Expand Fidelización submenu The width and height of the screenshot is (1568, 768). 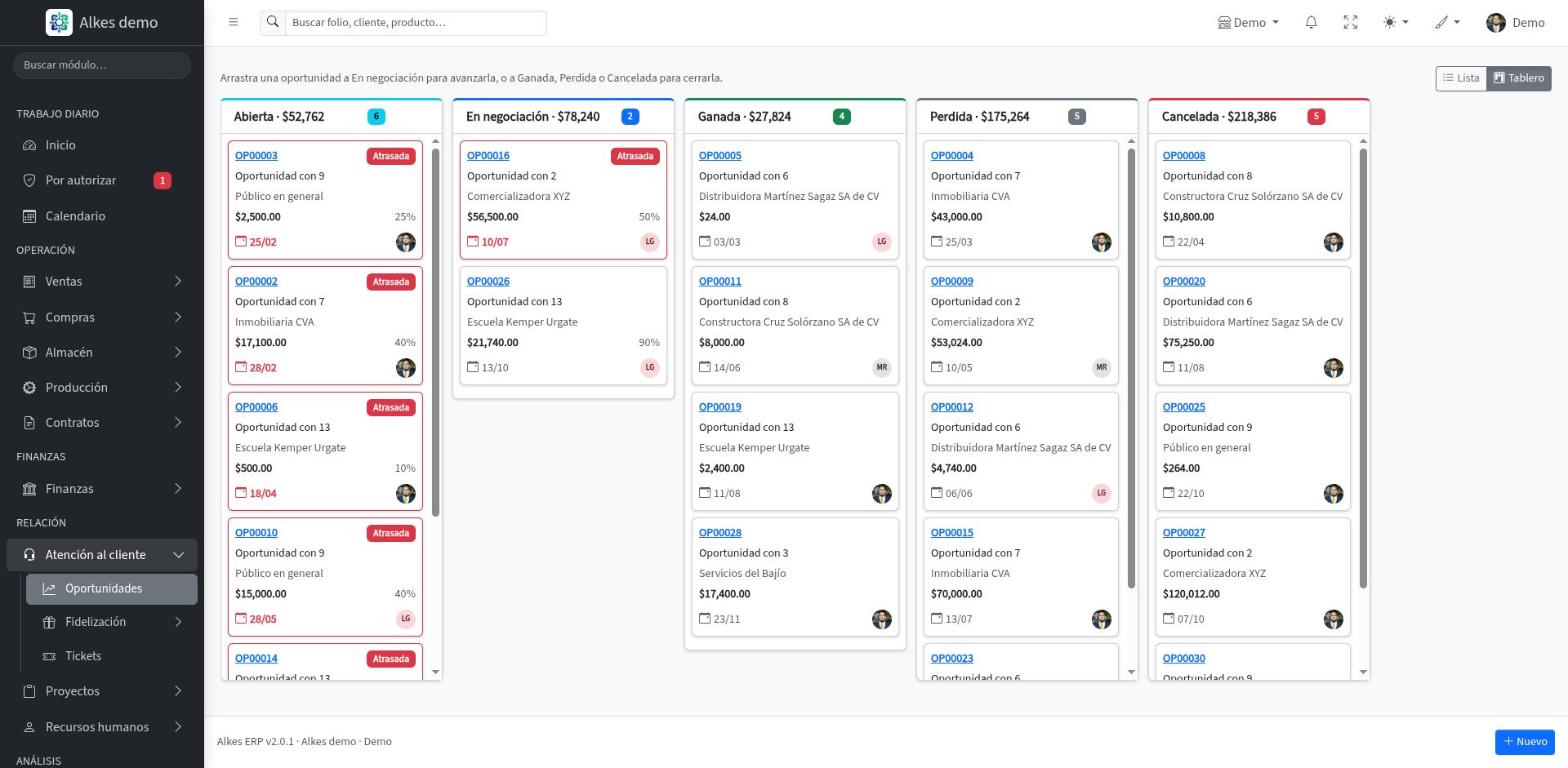pyautogui.click(x=111, y=622)
